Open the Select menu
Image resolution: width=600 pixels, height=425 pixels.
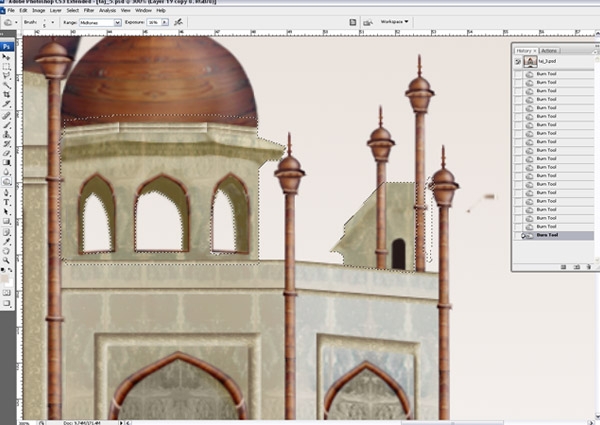73,10
